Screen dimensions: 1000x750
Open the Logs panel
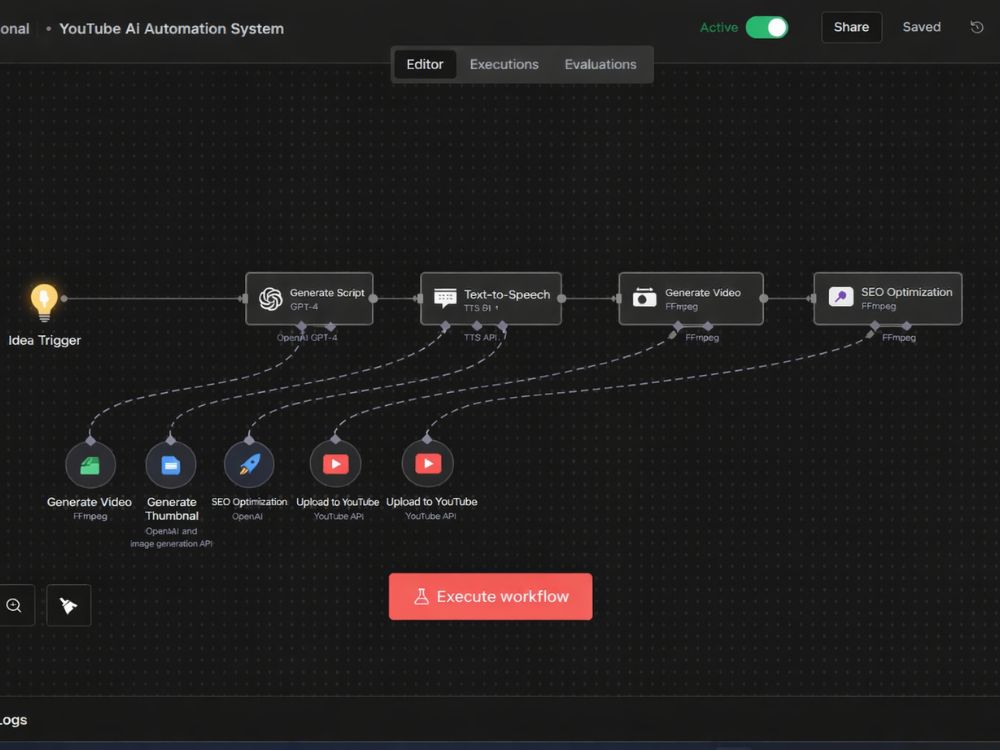[x=13, y=719]
